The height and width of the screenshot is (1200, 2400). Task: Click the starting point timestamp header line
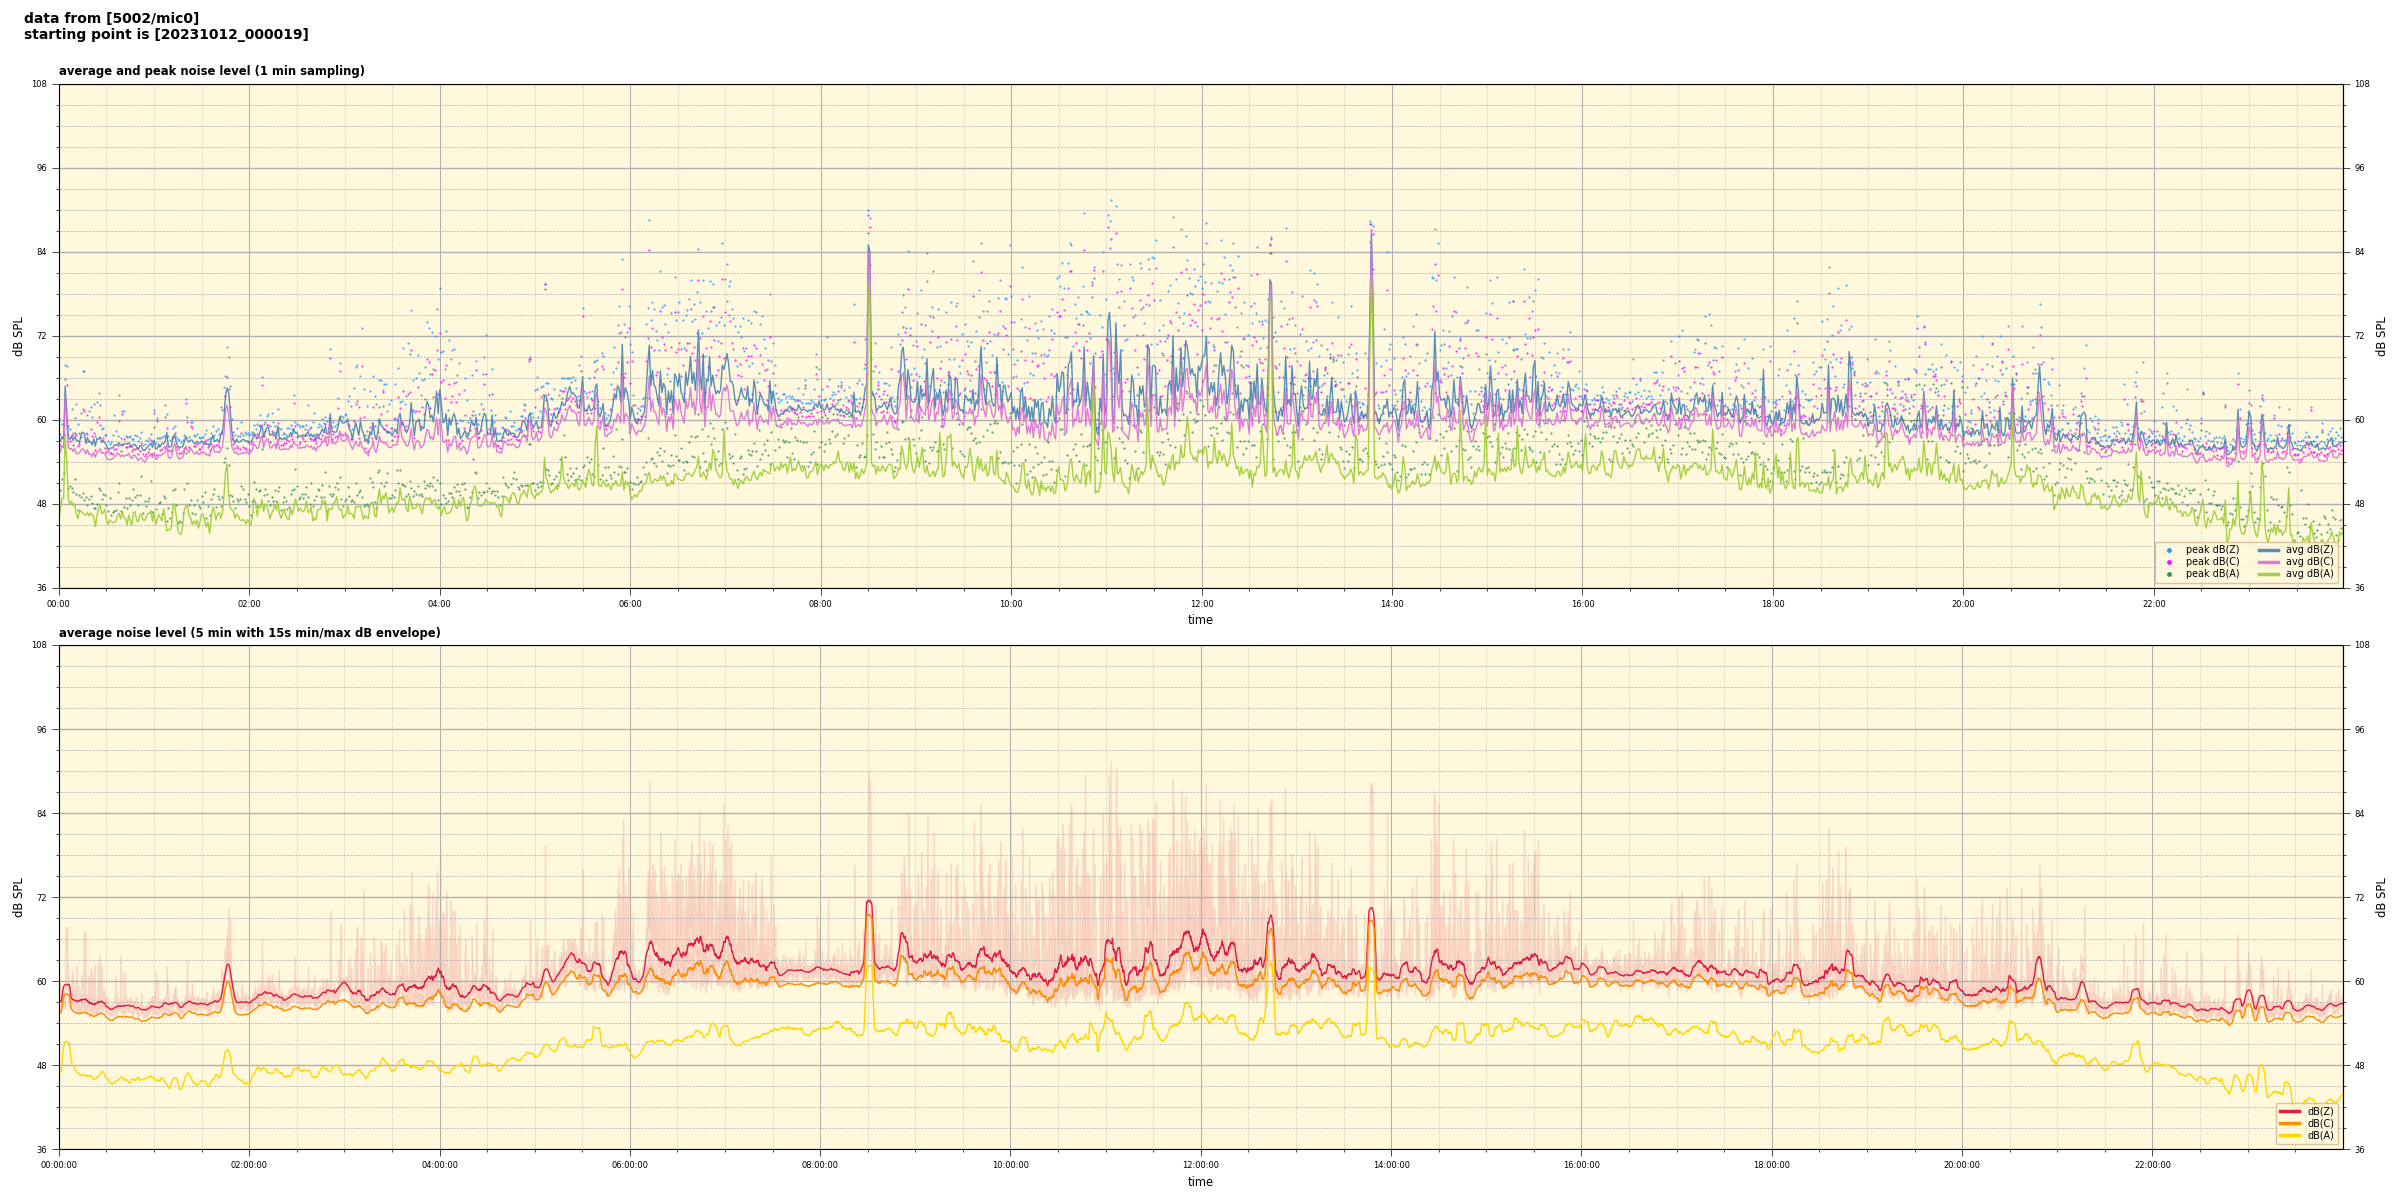tap(166, 35)
